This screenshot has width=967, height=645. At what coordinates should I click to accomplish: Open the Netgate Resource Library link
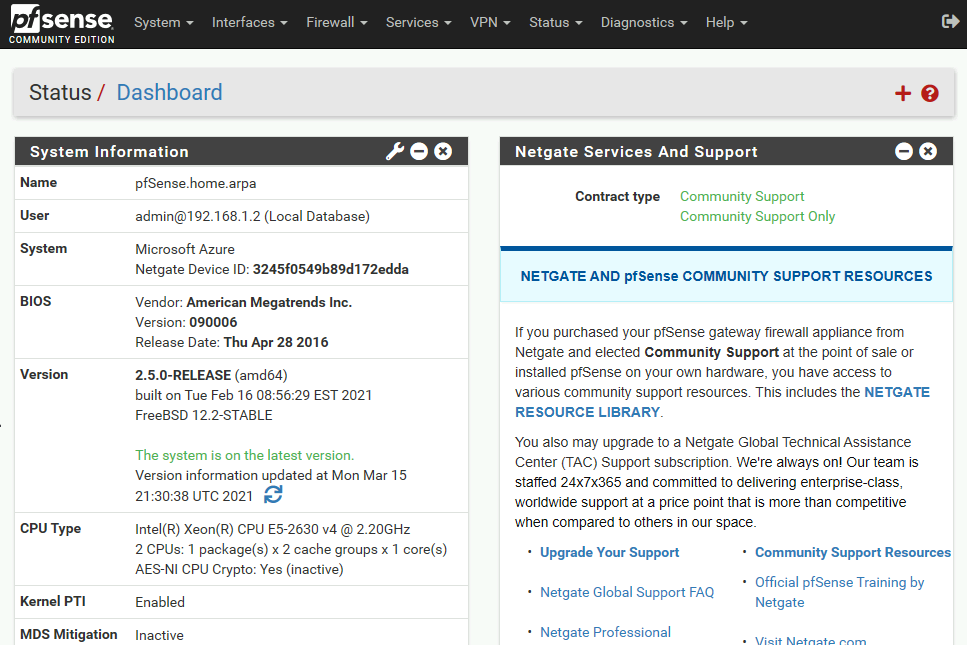(x=723, y=402)
